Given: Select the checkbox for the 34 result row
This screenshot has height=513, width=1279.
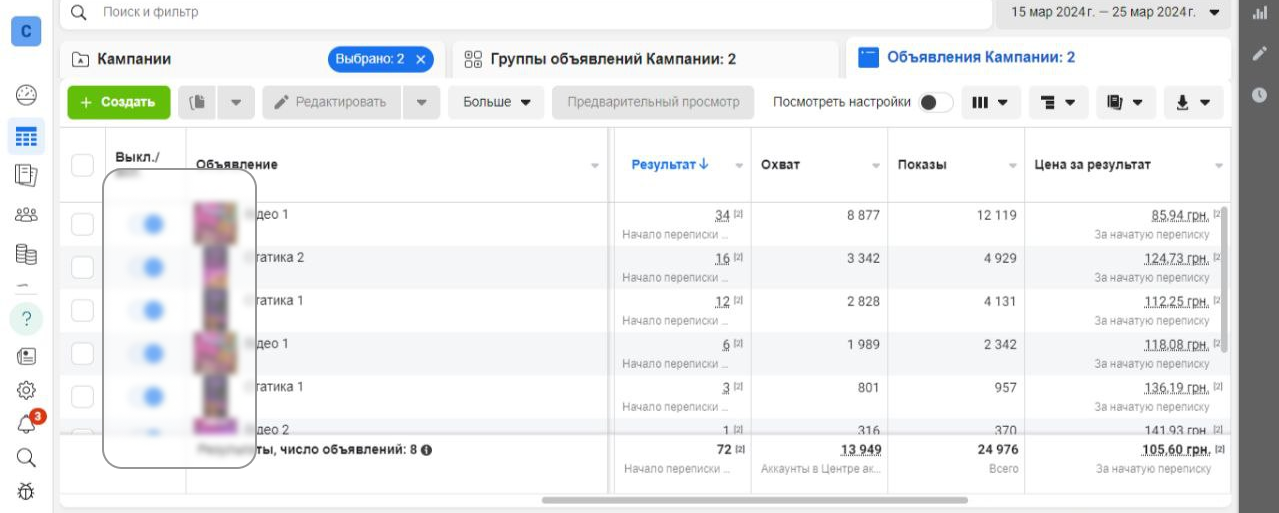Looking at the screenshot, I should (x=82, y=224).
